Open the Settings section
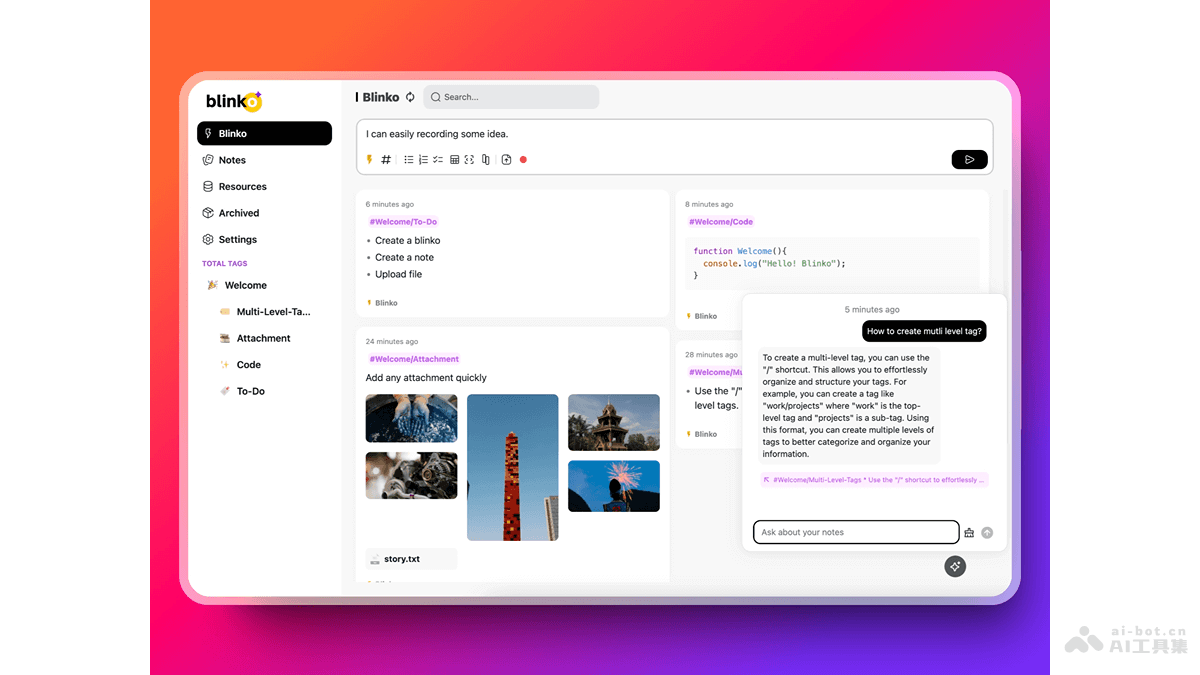 (x=236, y=239)
